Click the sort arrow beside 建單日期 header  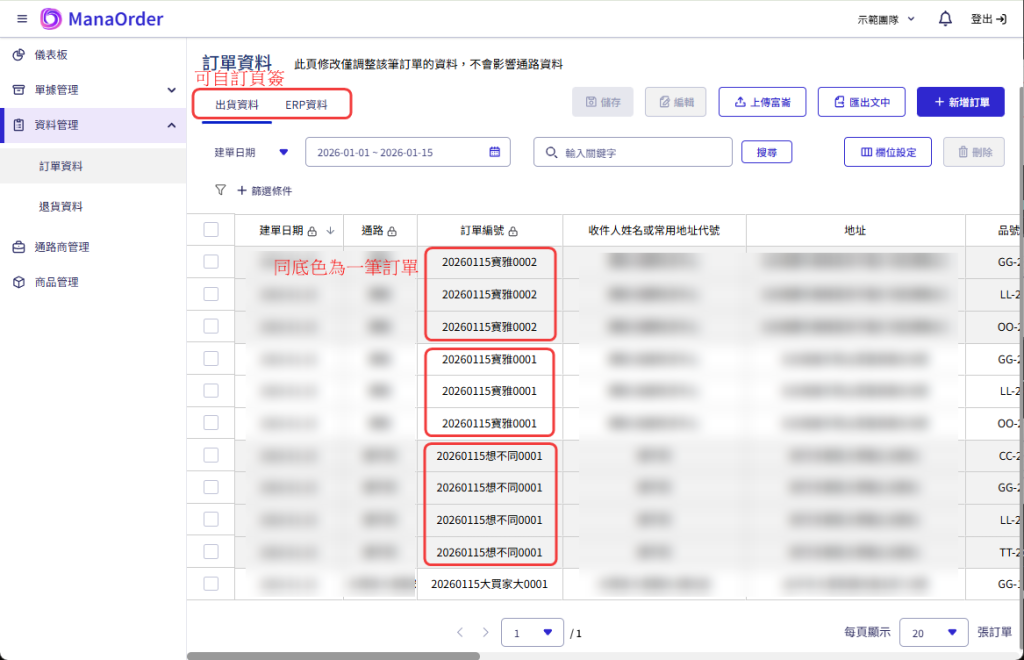330,231
